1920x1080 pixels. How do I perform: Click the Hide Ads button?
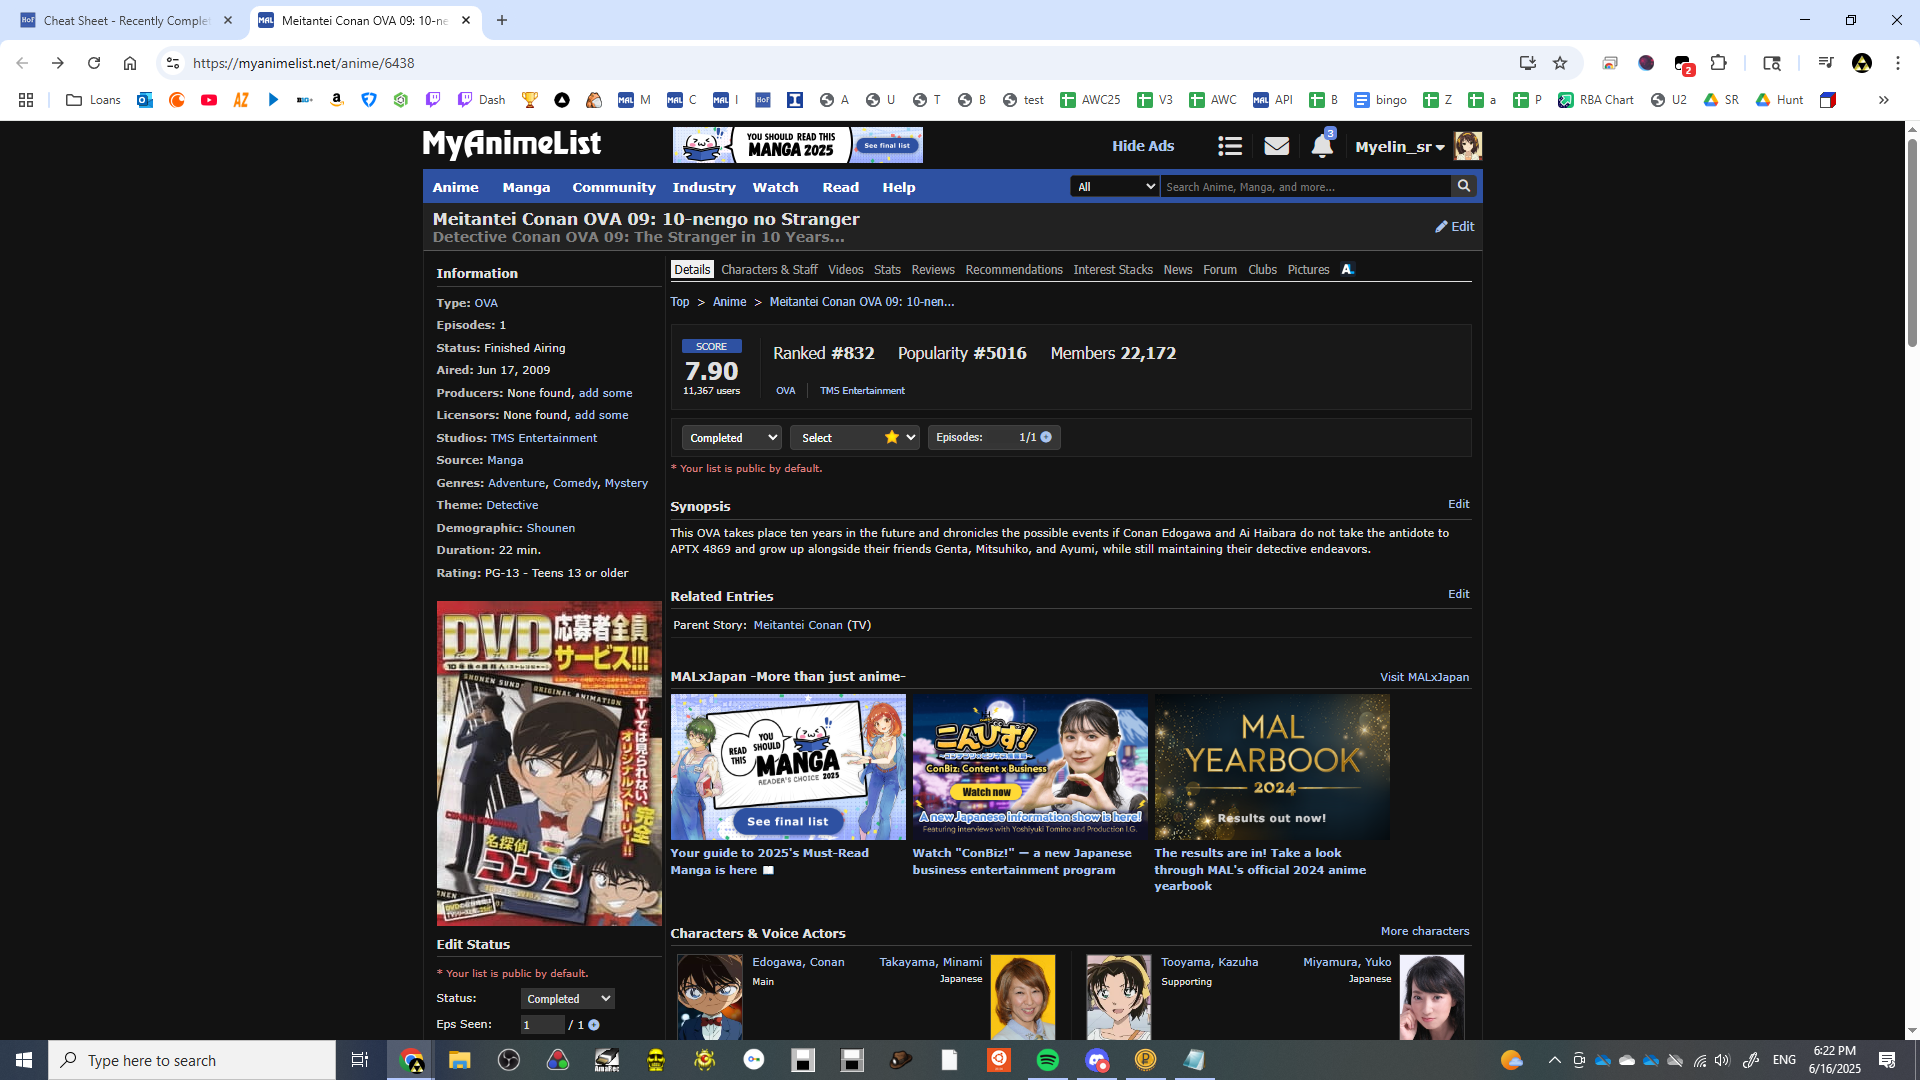[1143, 146]
